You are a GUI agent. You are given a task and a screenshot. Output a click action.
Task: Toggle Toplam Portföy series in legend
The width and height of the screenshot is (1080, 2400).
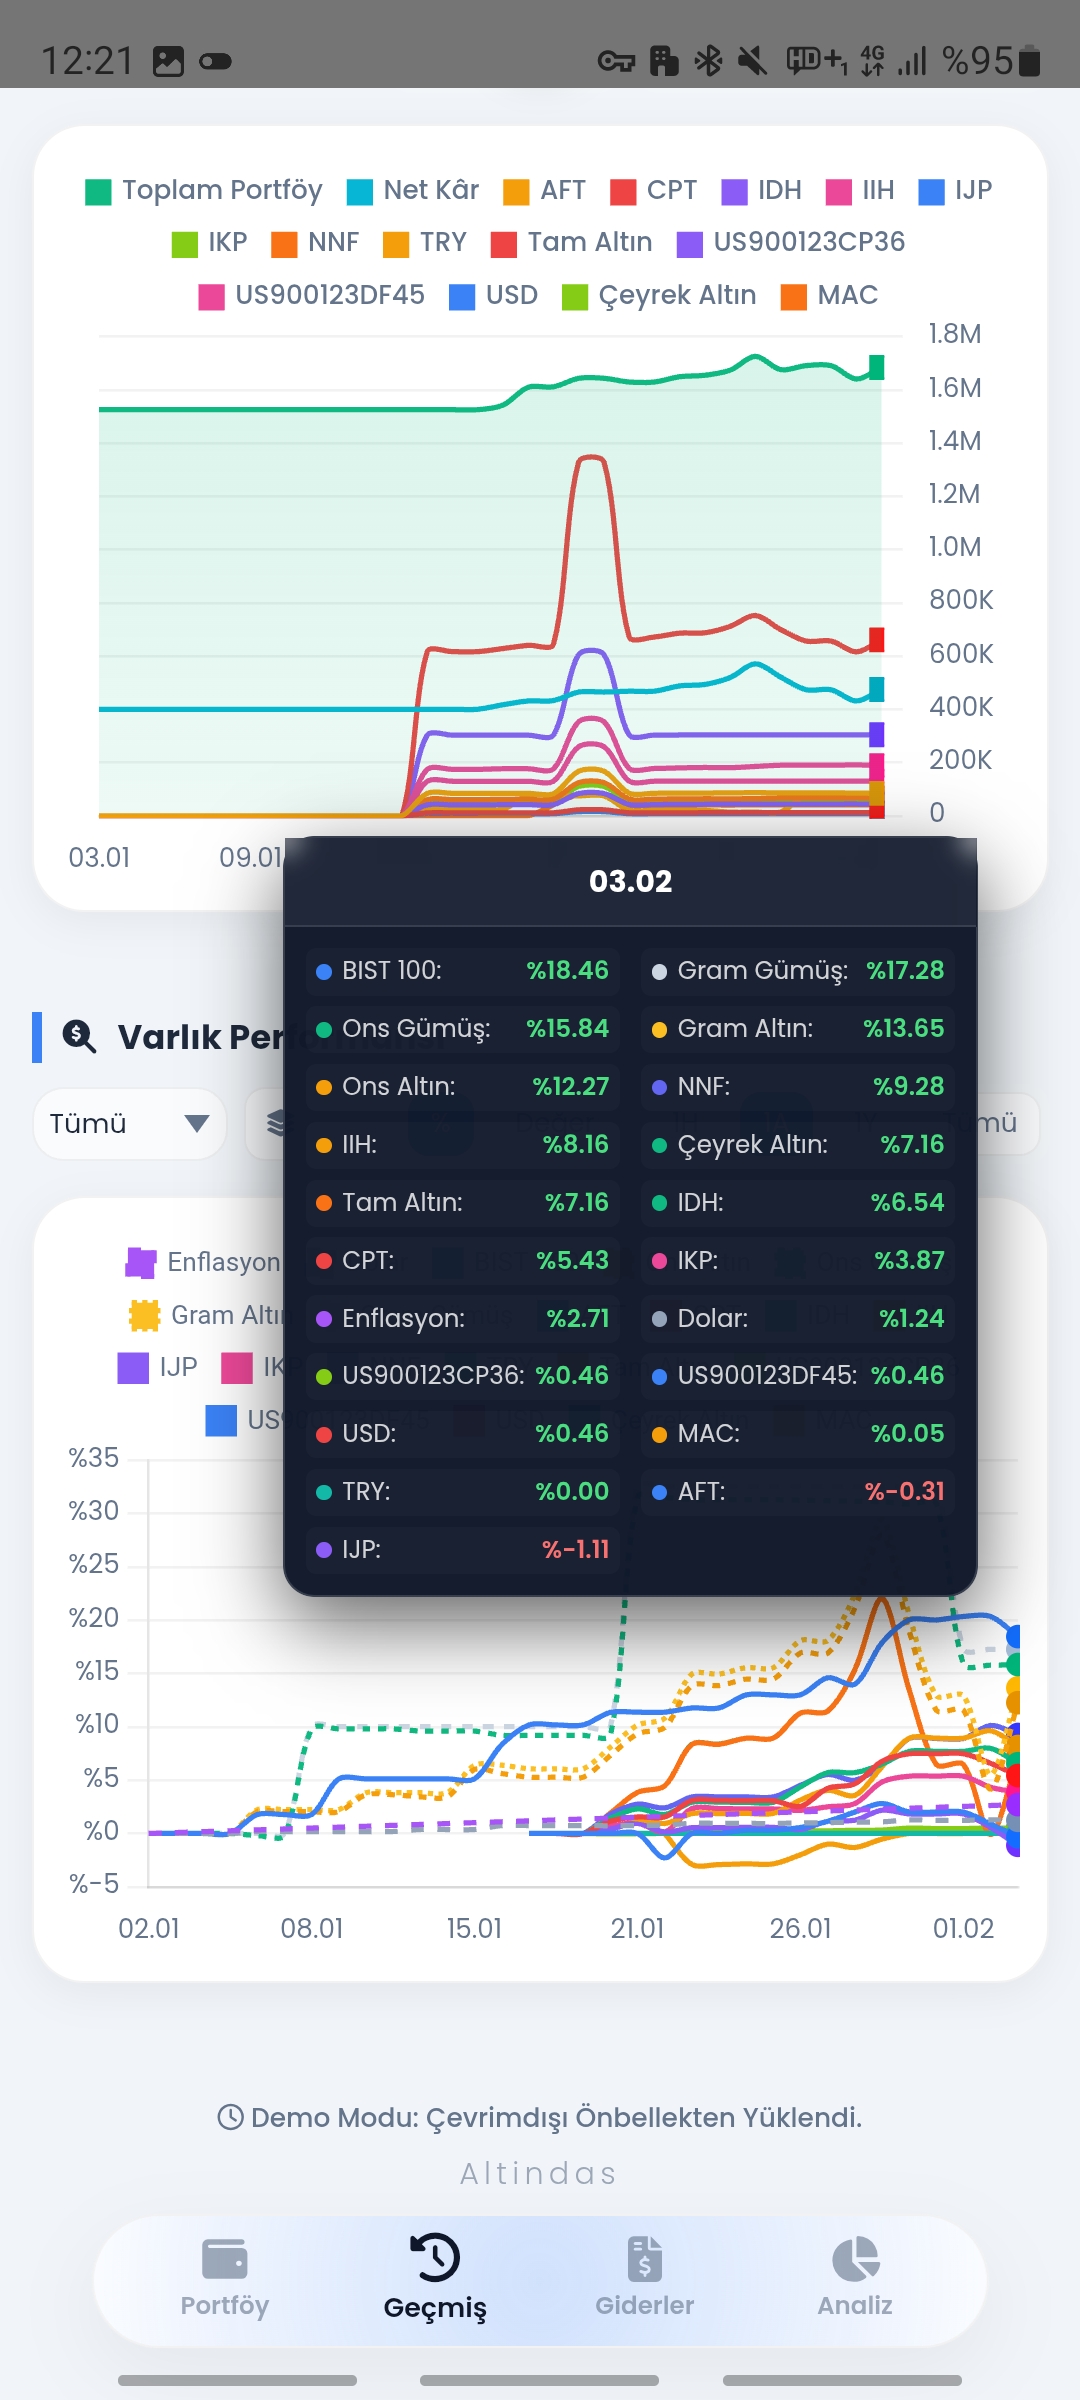click(x=204, y=190)
